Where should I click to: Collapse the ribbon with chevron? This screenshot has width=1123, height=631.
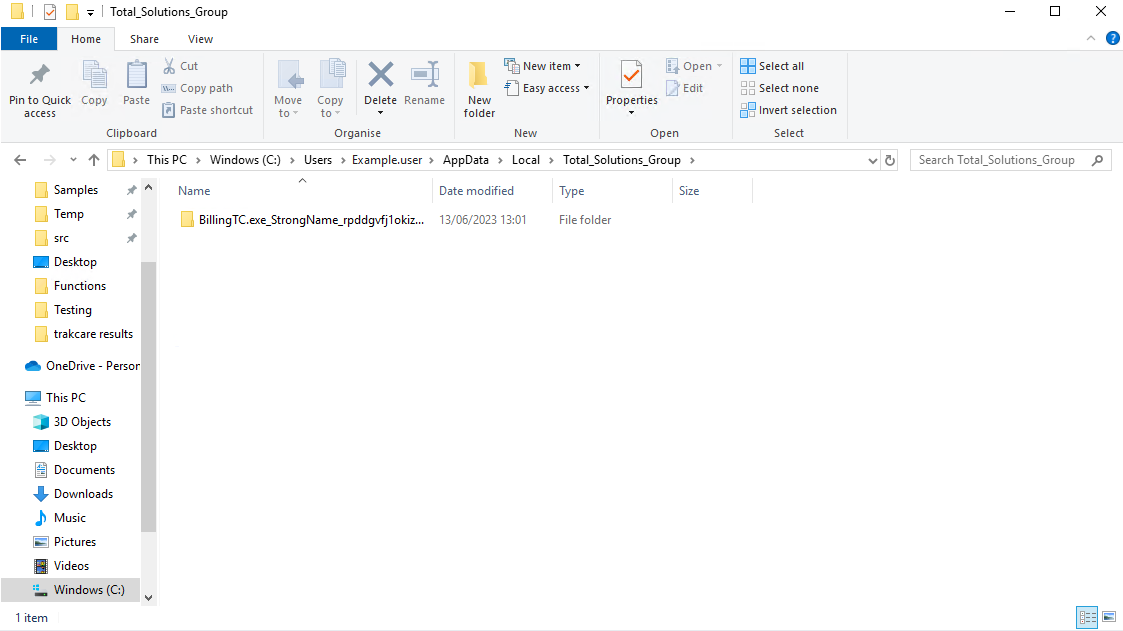(x=1091, y=39)
